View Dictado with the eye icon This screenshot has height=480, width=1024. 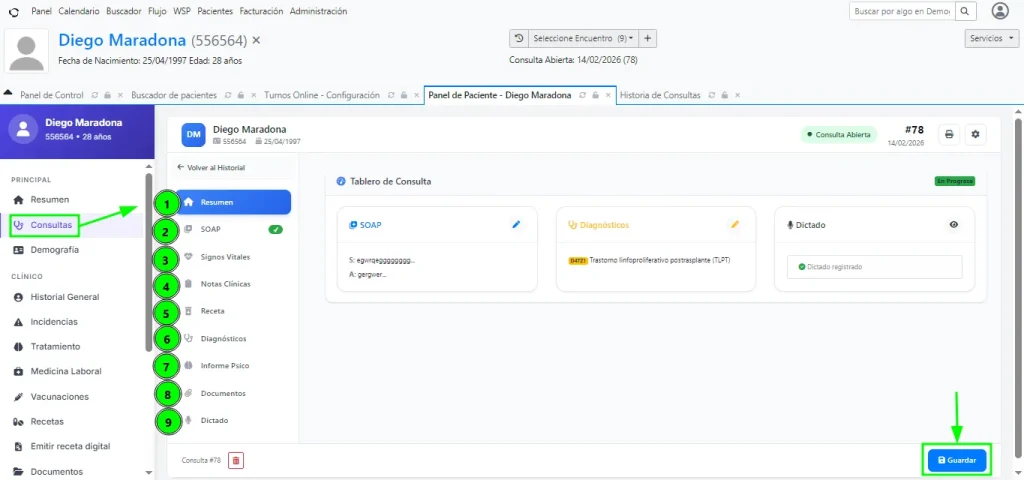tap(953, 225)
